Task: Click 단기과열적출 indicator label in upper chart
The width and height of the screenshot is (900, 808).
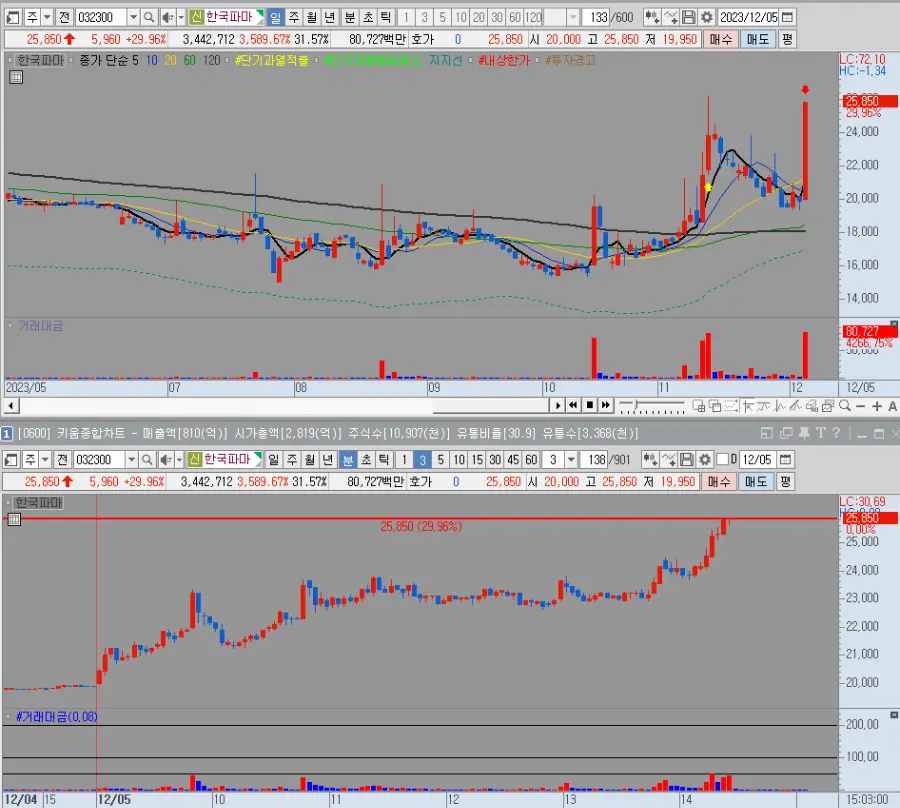Action: coord(271,60)
